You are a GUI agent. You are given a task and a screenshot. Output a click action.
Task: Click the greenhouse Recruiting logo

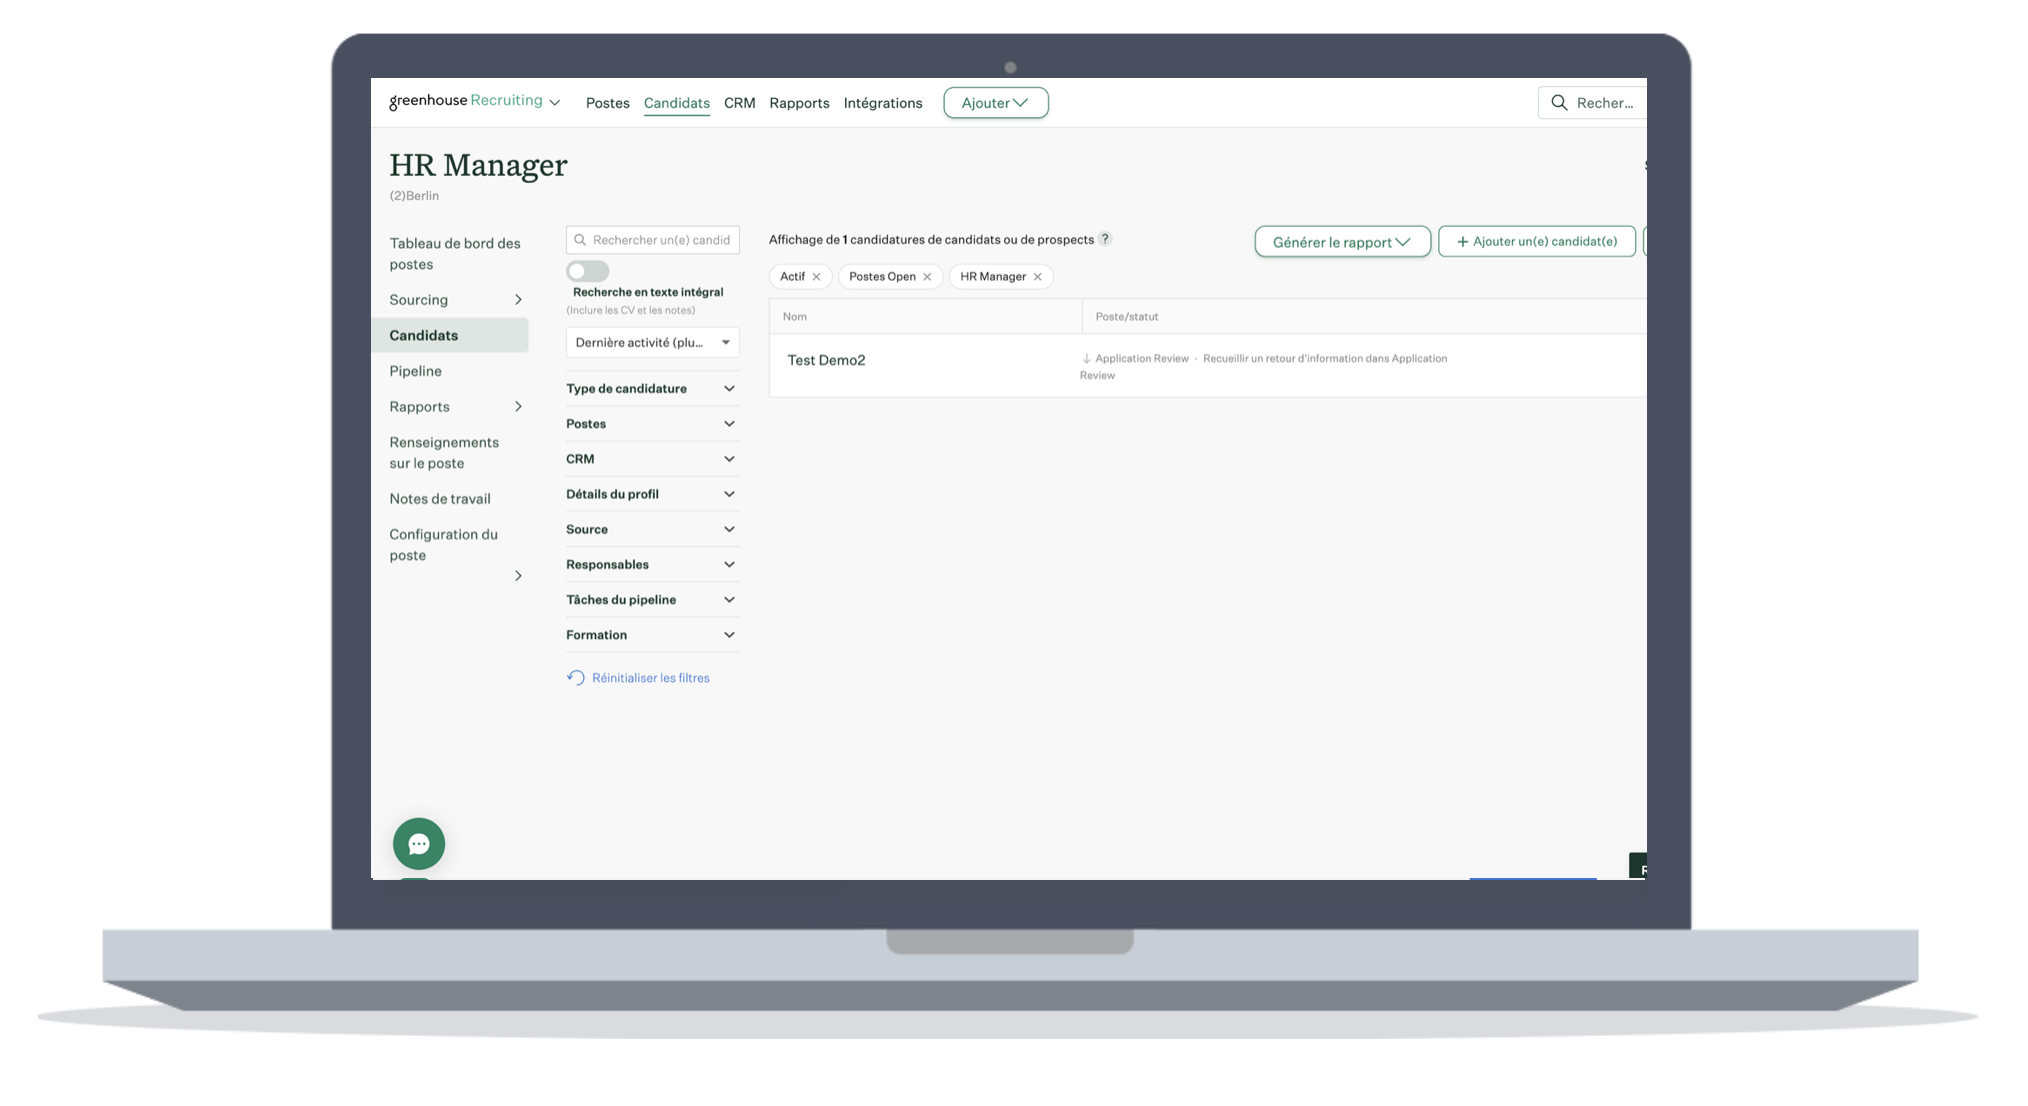[465, 101]
